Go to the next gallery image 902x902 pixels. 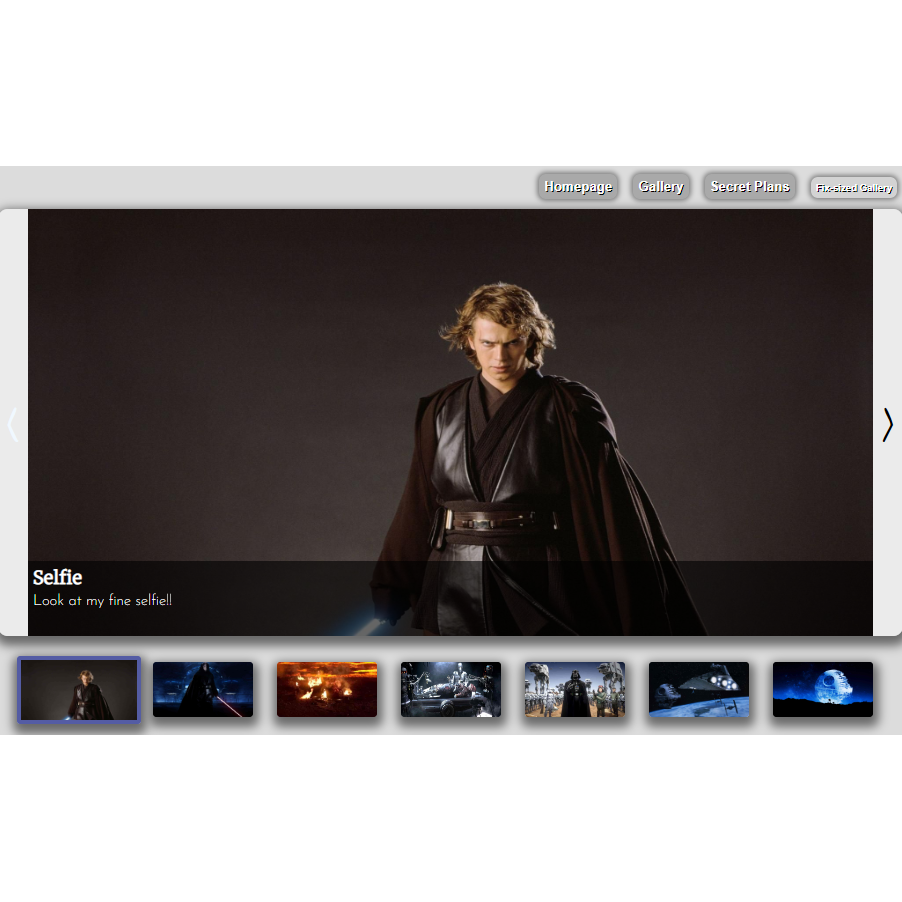pos(888,425)
